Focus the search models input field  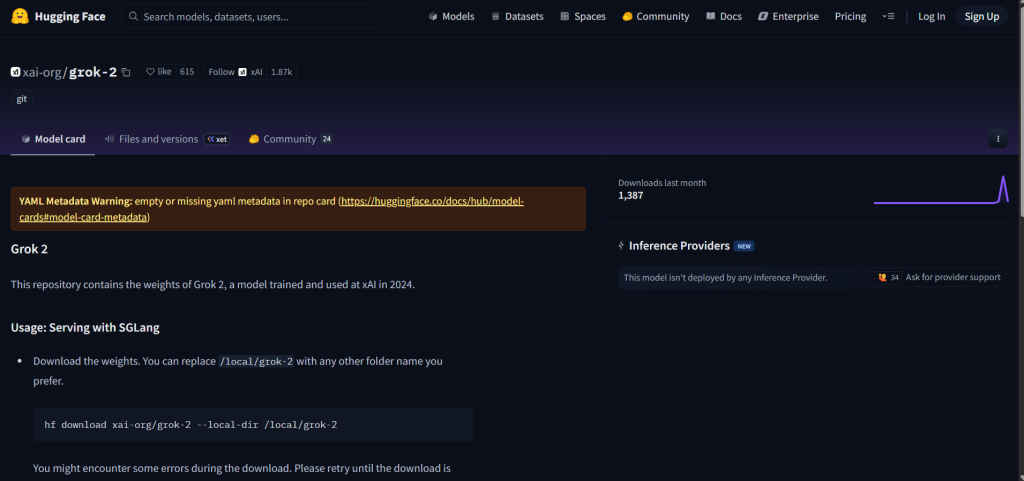click(x=270, y=16)
